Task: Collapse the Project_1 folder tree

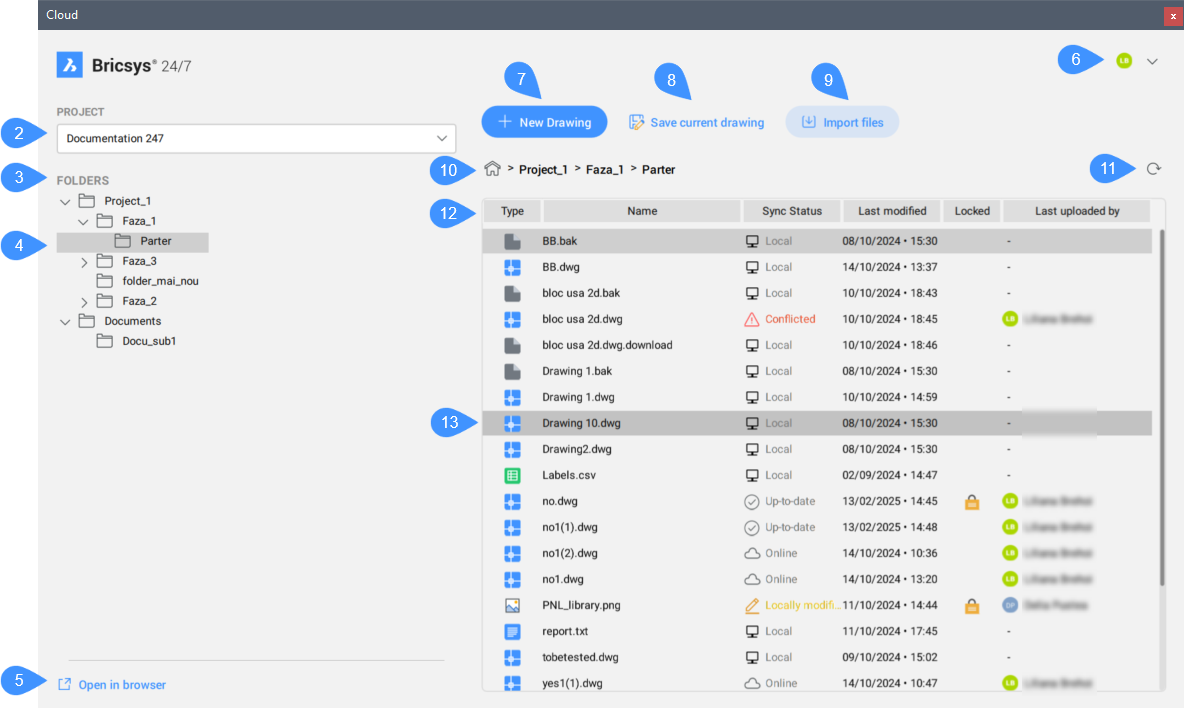Action: click(66, 202)
